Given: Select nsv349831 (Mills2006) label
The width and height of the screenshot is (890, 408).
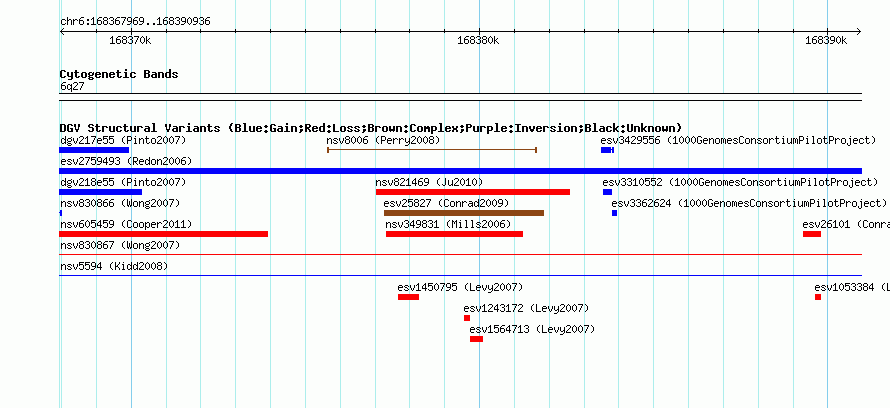Looking at the screenshot, I should coord(448,224).
